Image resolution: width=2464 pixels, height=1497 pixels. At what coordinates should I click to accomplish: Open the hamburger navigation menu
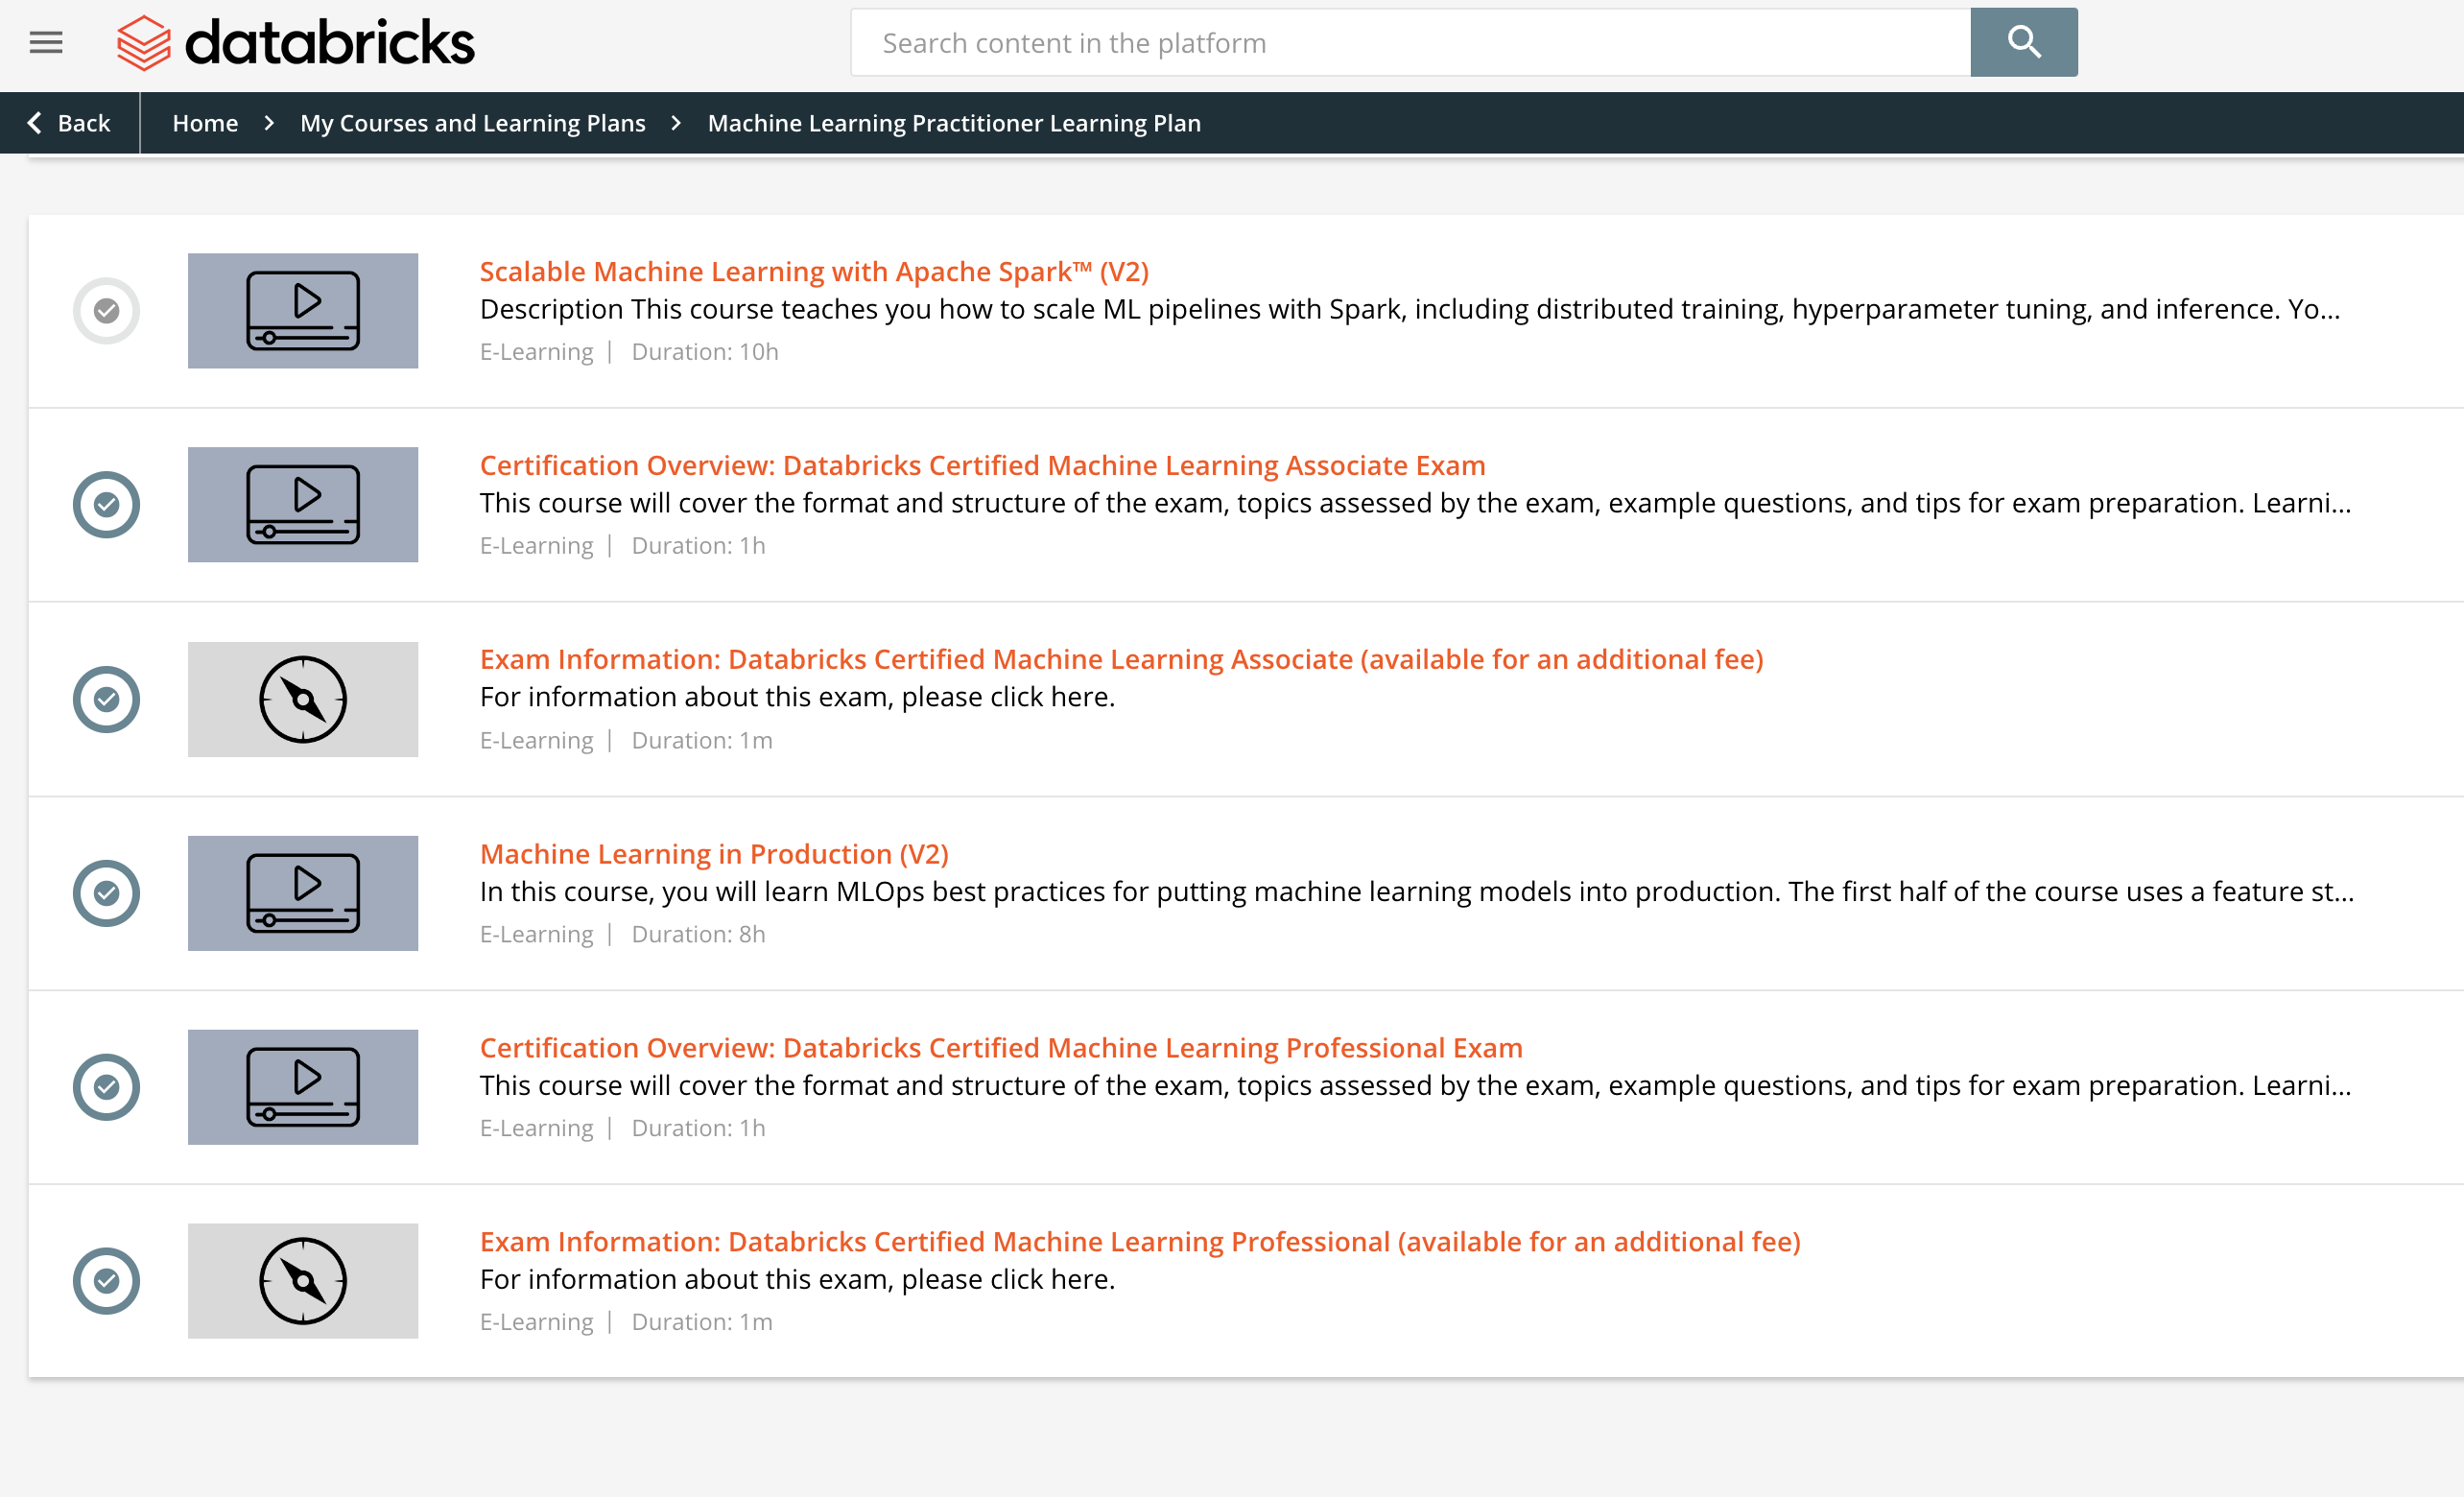[44, 42]
